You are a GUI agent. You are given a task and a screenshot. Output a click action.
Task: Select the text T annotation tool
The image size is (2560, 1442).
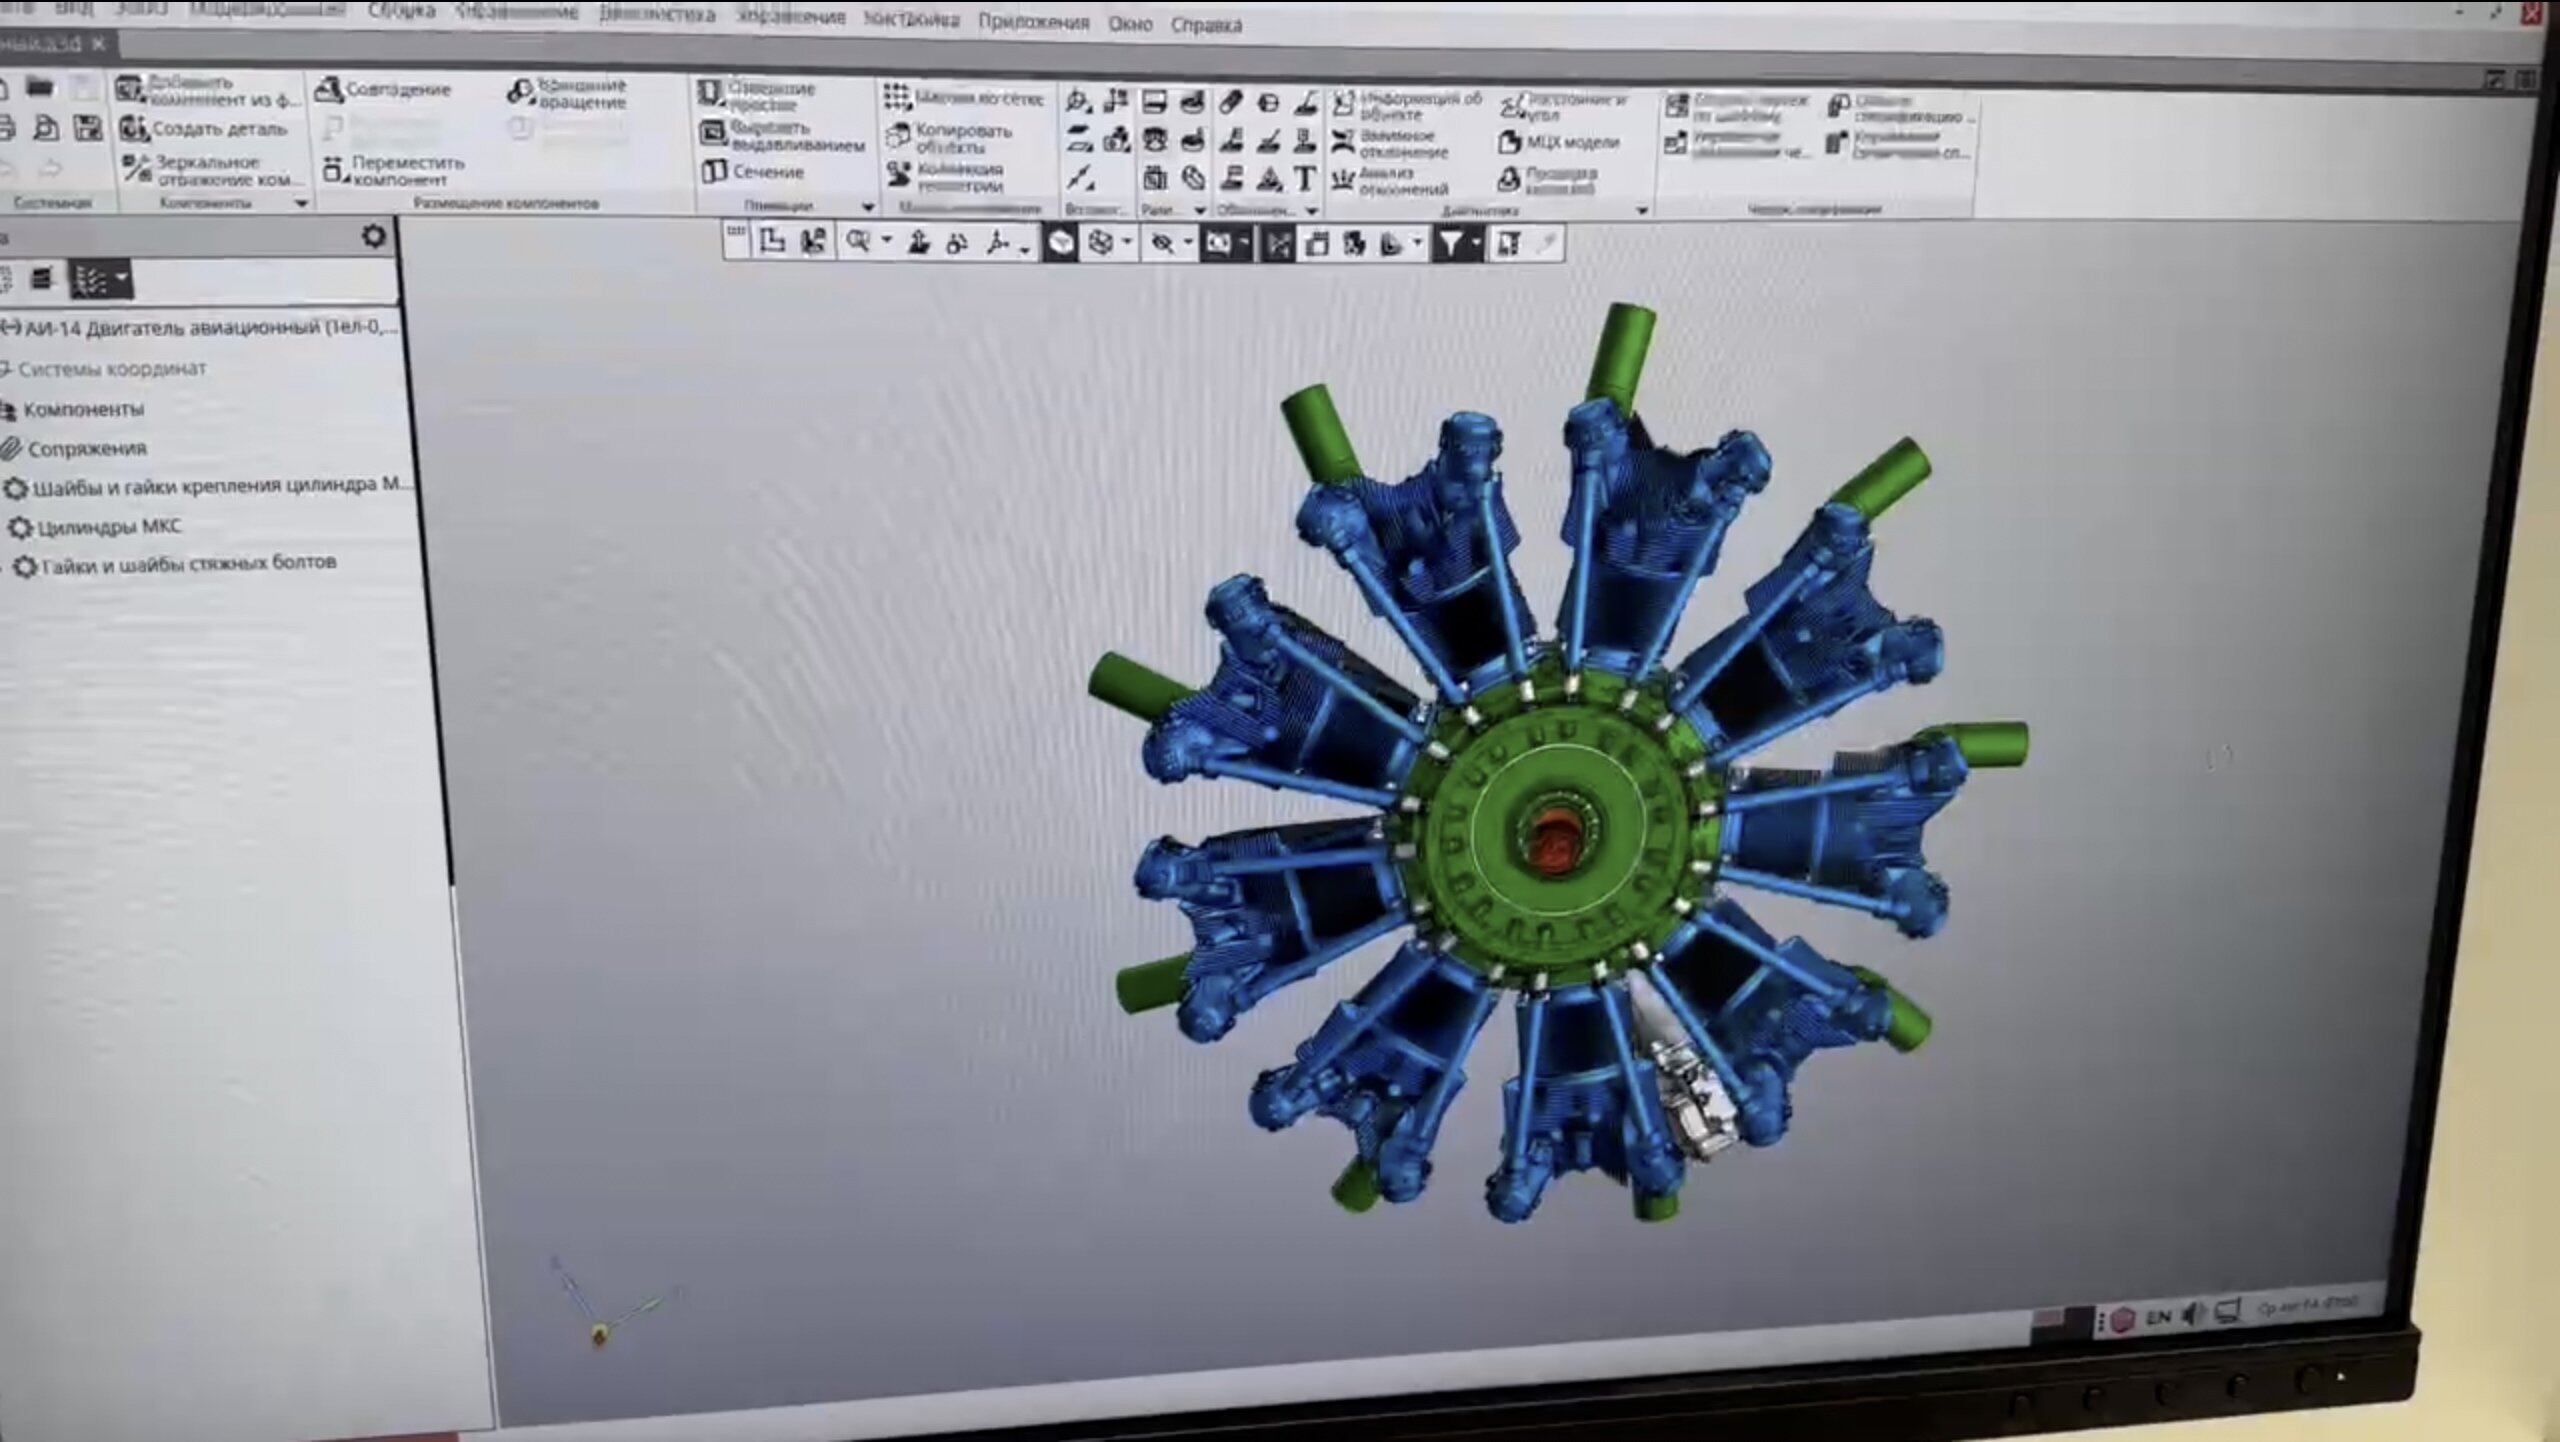pos(1304,179)
